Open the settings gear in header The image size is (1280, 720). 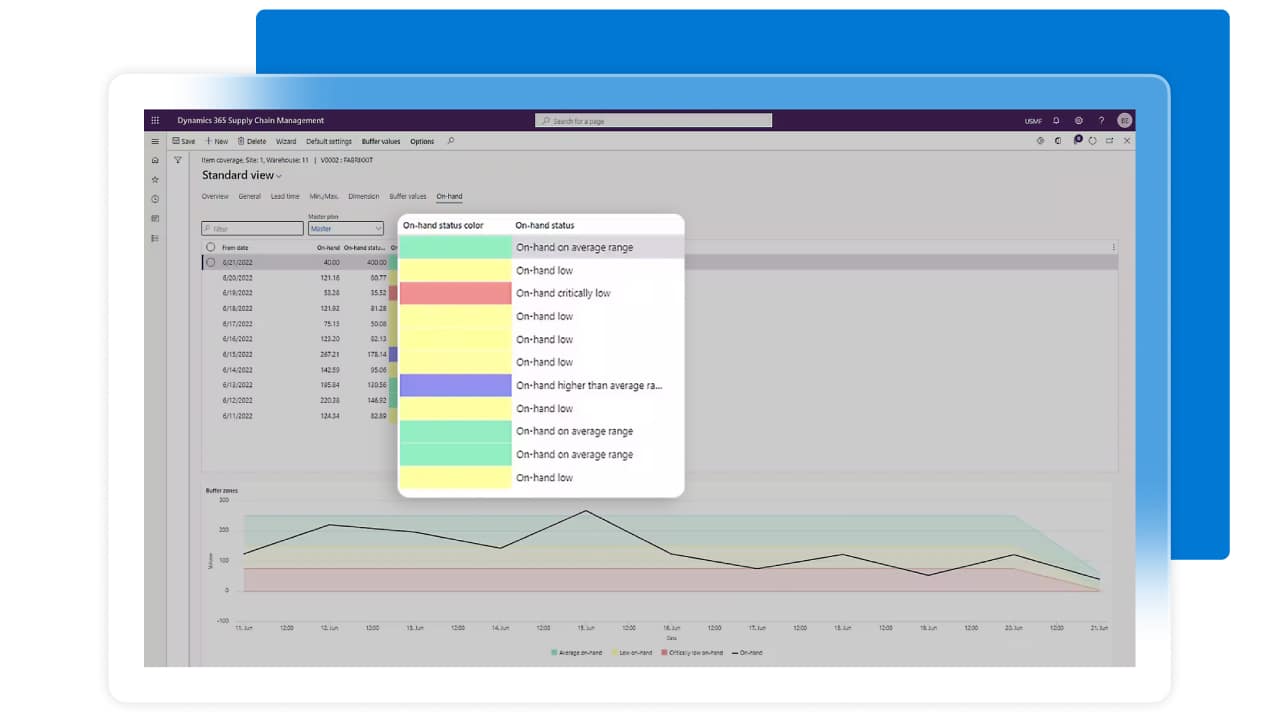[x=1079, y=120]
